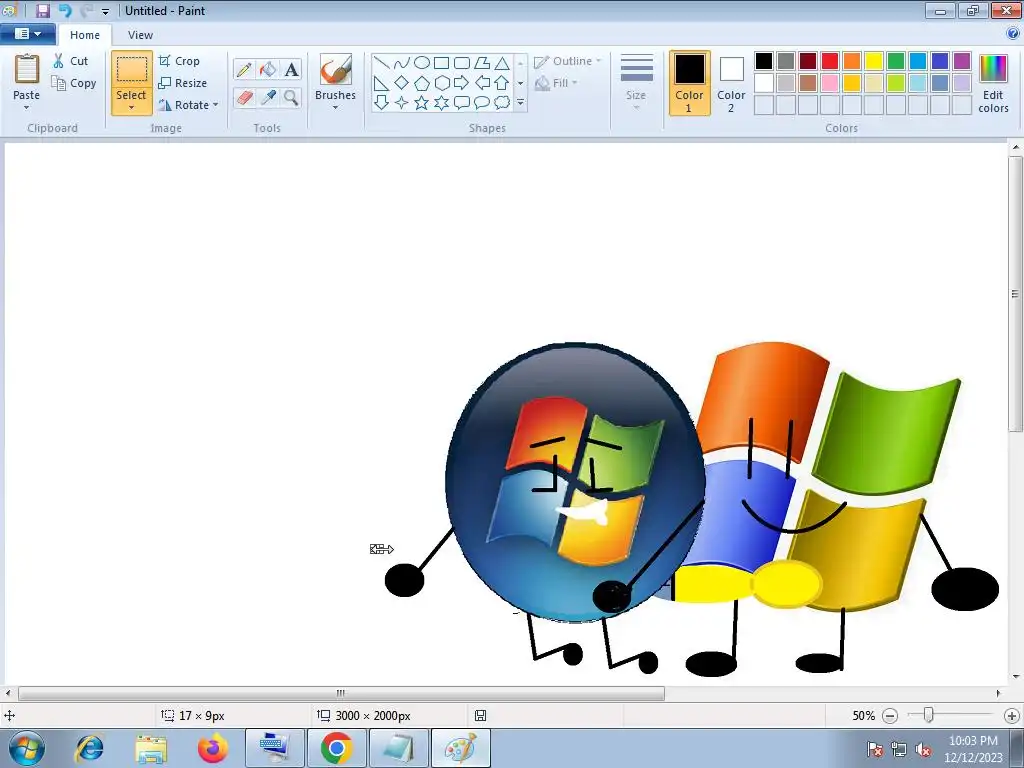
Task: Pick the purple color swatch
Action: coord(961,61)
